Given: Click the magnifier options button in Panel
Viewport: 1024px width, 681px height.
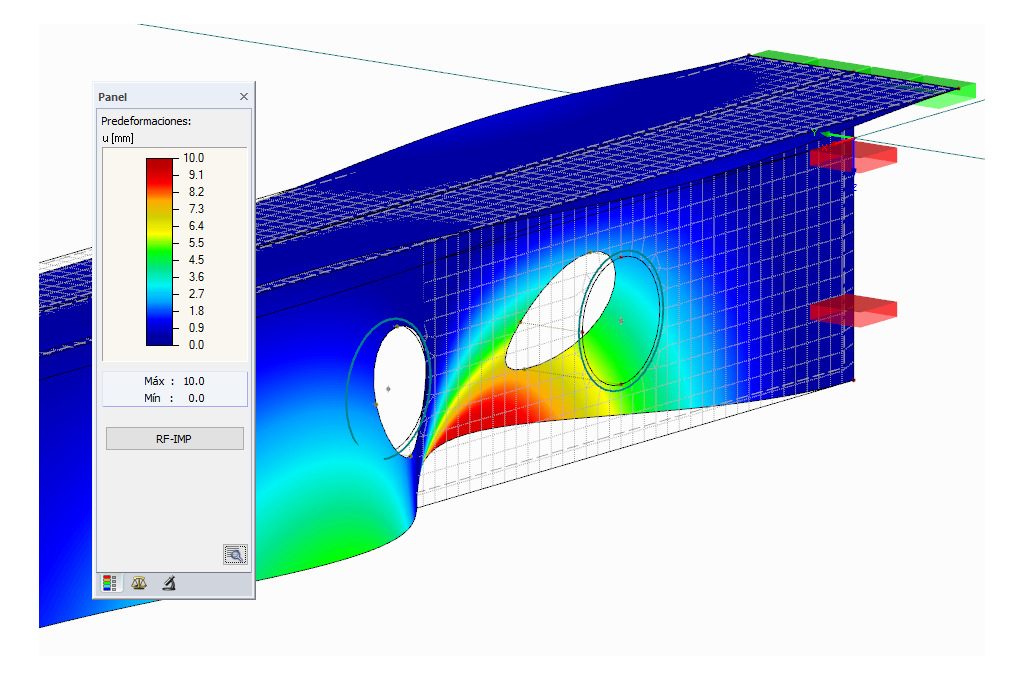Looking at the screenshot, I should [235, 554].
